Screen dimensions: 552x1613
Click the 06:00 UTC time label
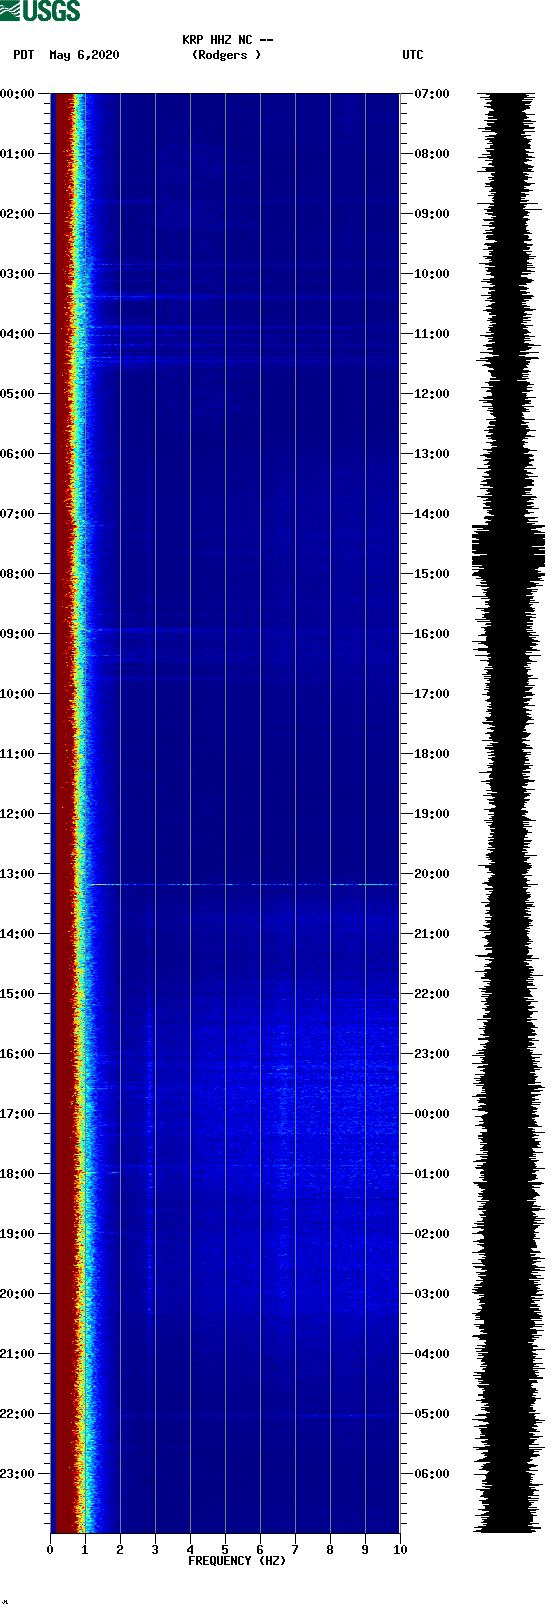432,1474
